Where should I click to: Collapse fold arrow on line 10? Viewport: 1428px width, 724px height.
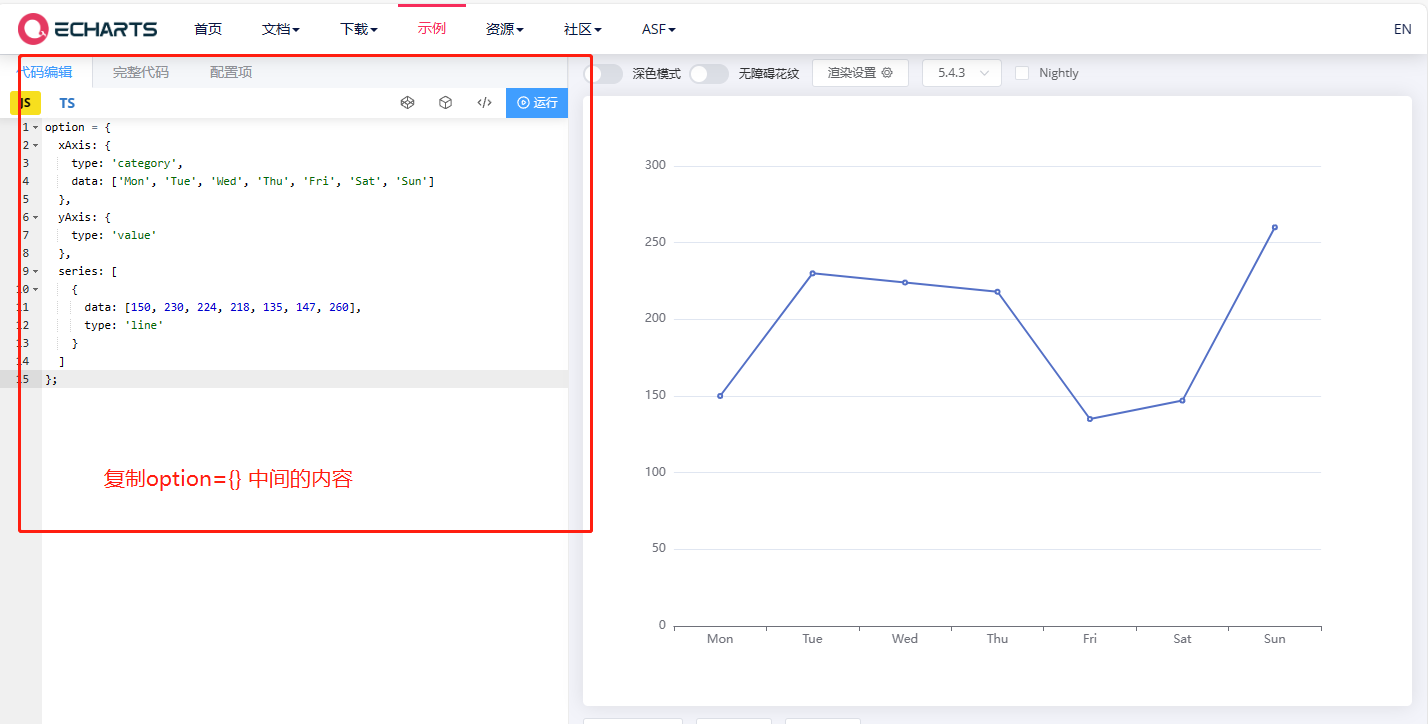point(36,289)
